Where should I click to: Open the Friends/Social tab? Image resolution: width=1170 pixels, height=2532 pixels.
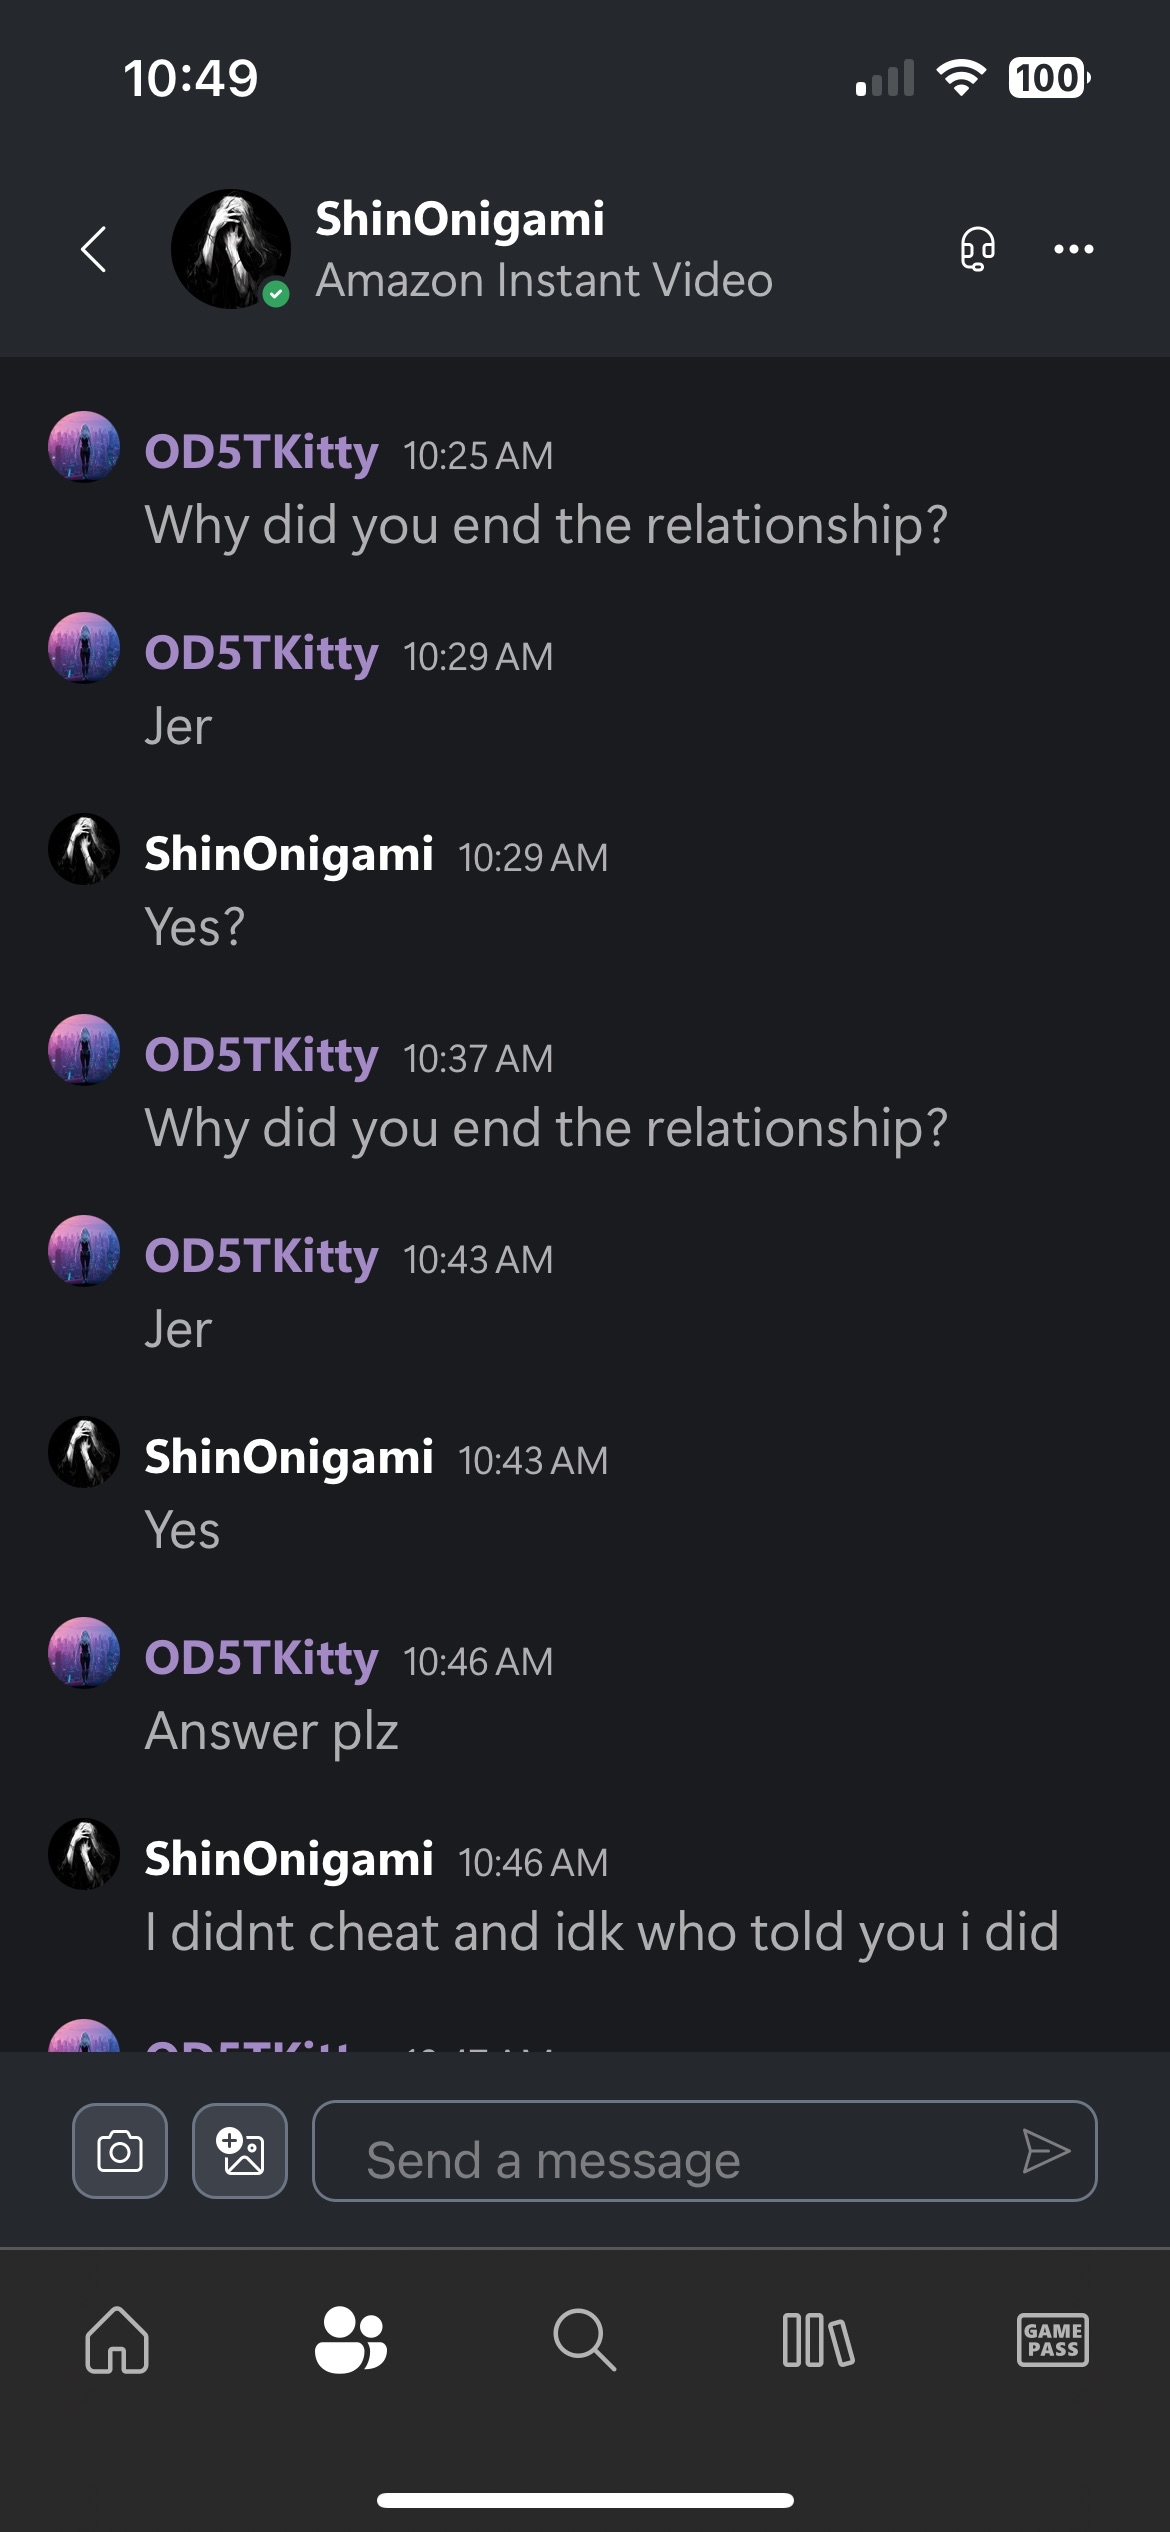point(350,2340)
